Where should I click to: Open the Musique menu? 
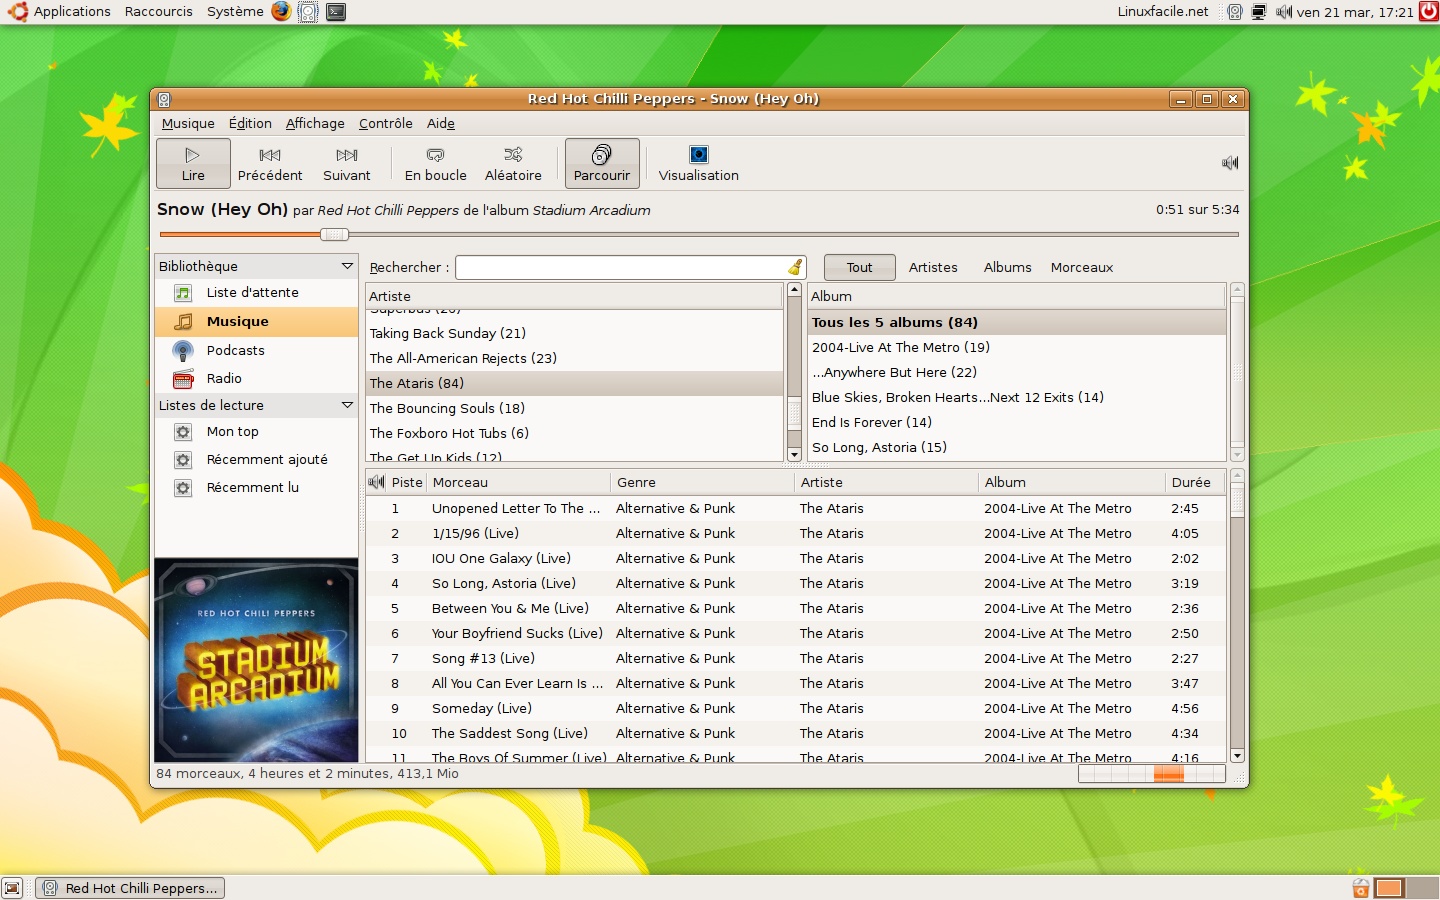tap(188, 123)
